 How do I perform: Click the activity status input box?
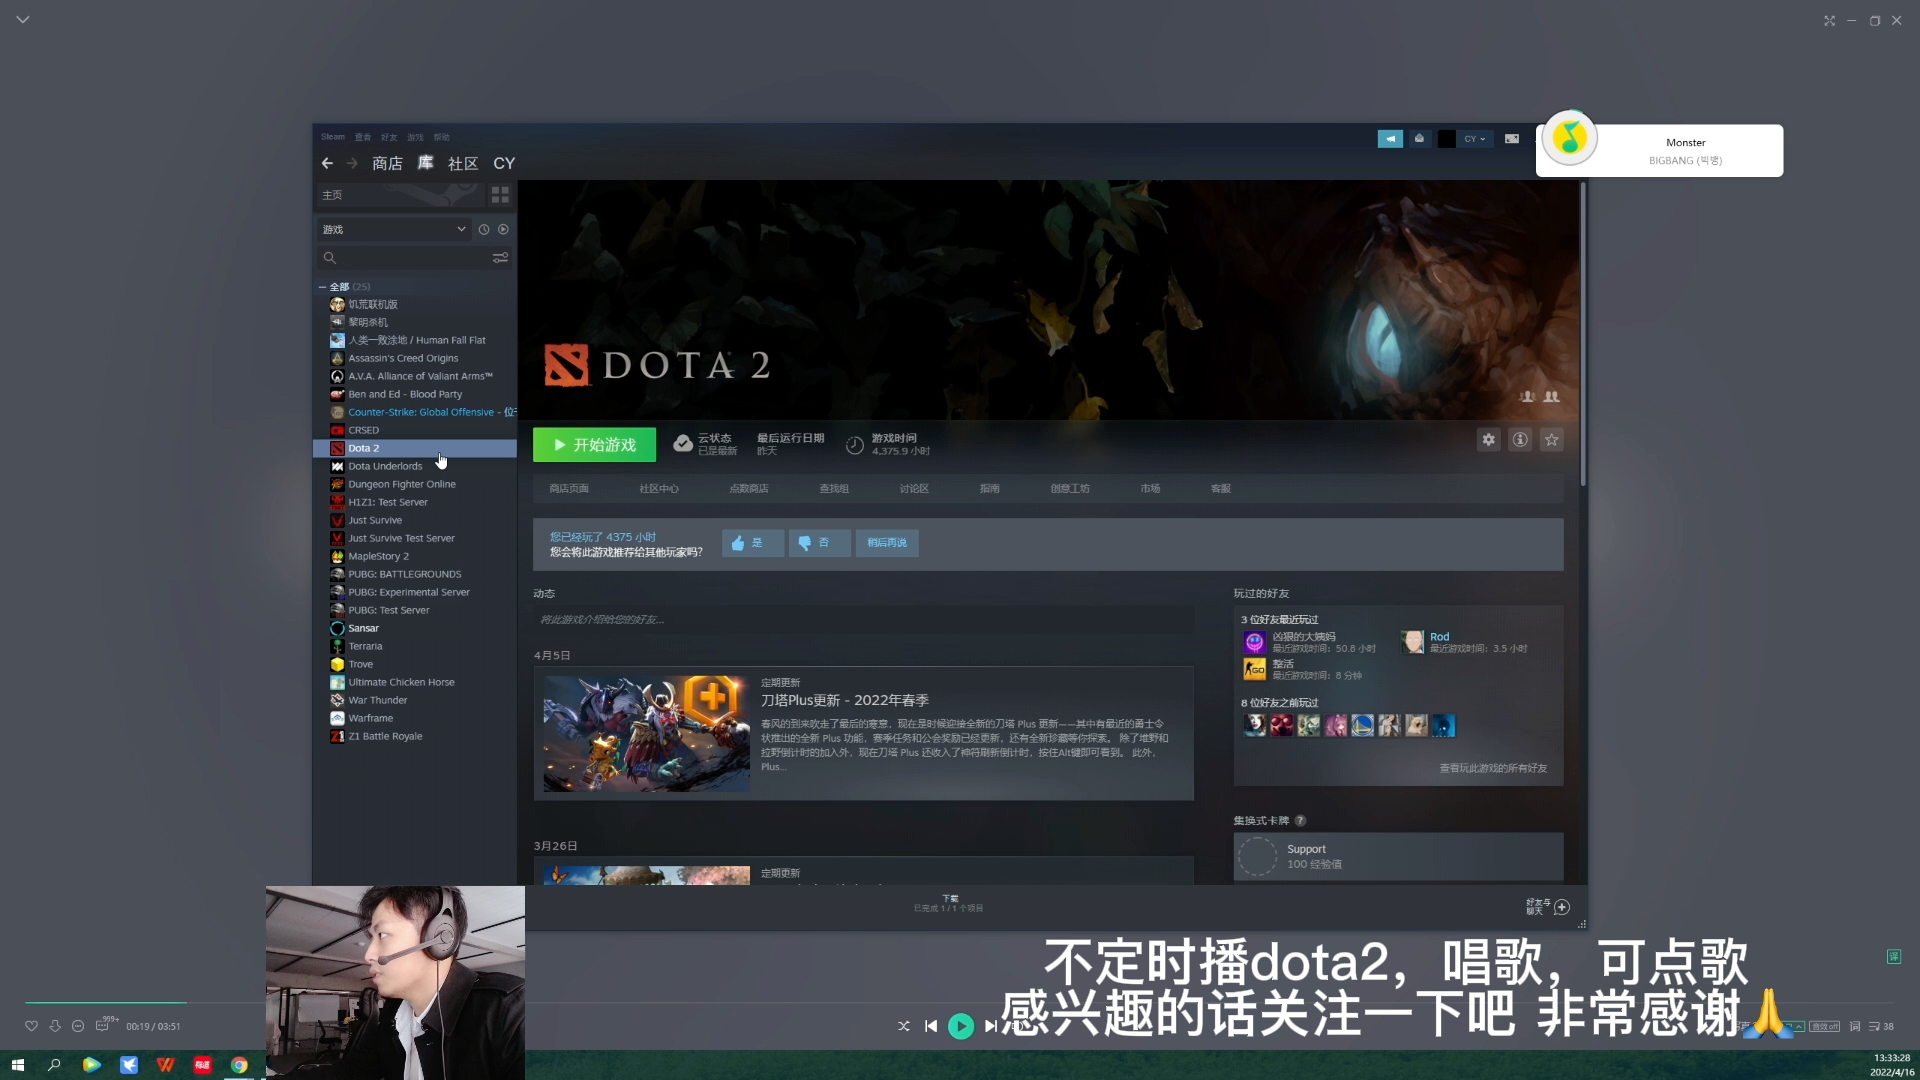pyautogui.click(x=863, y=620)
